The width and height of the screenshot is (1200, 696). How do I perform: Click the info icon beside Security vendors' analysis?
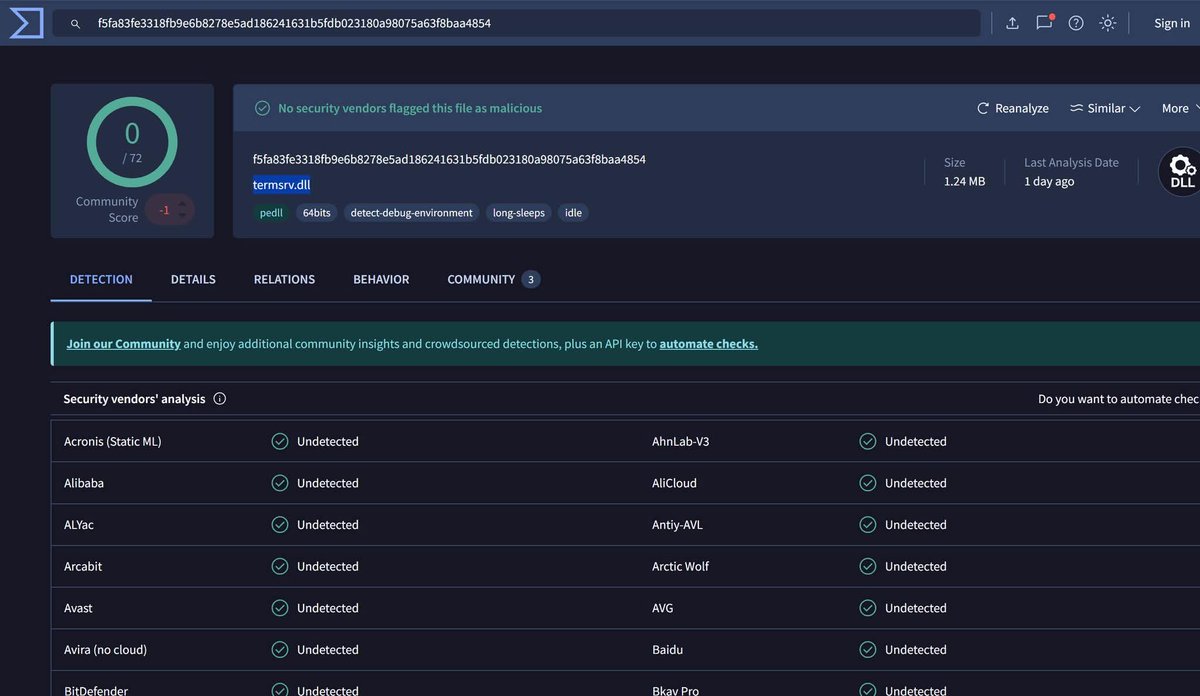click(220, 399)
